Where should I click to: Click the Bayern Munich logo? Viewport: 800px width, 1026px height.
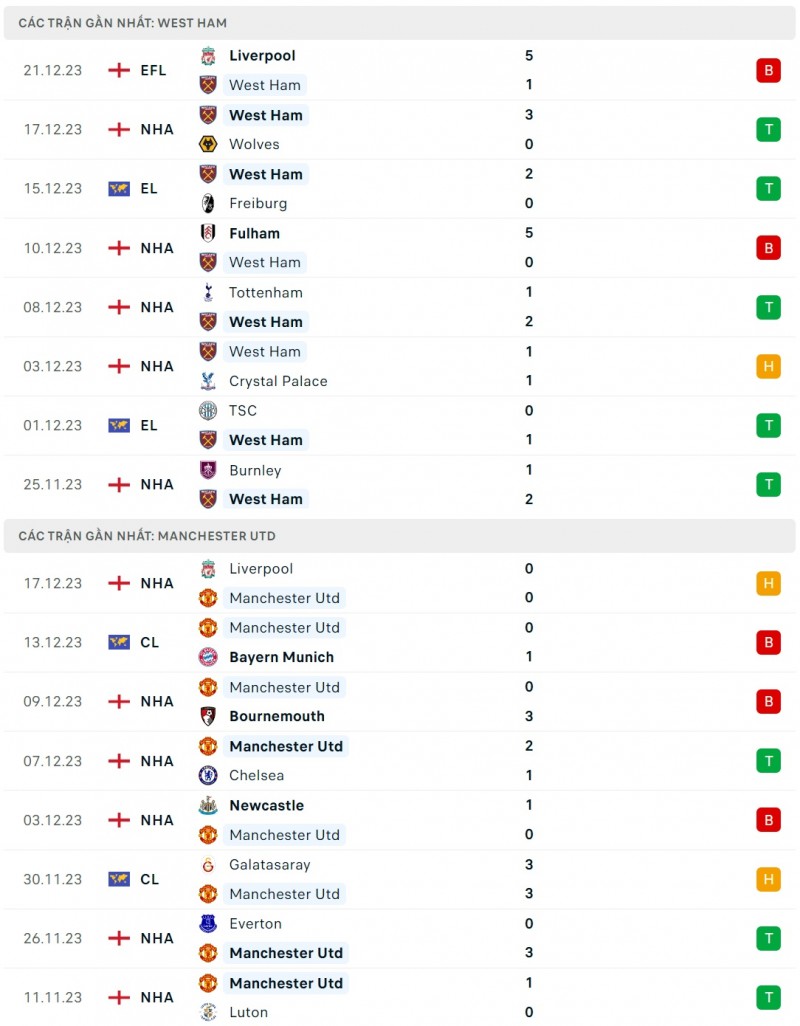(208, 657)
